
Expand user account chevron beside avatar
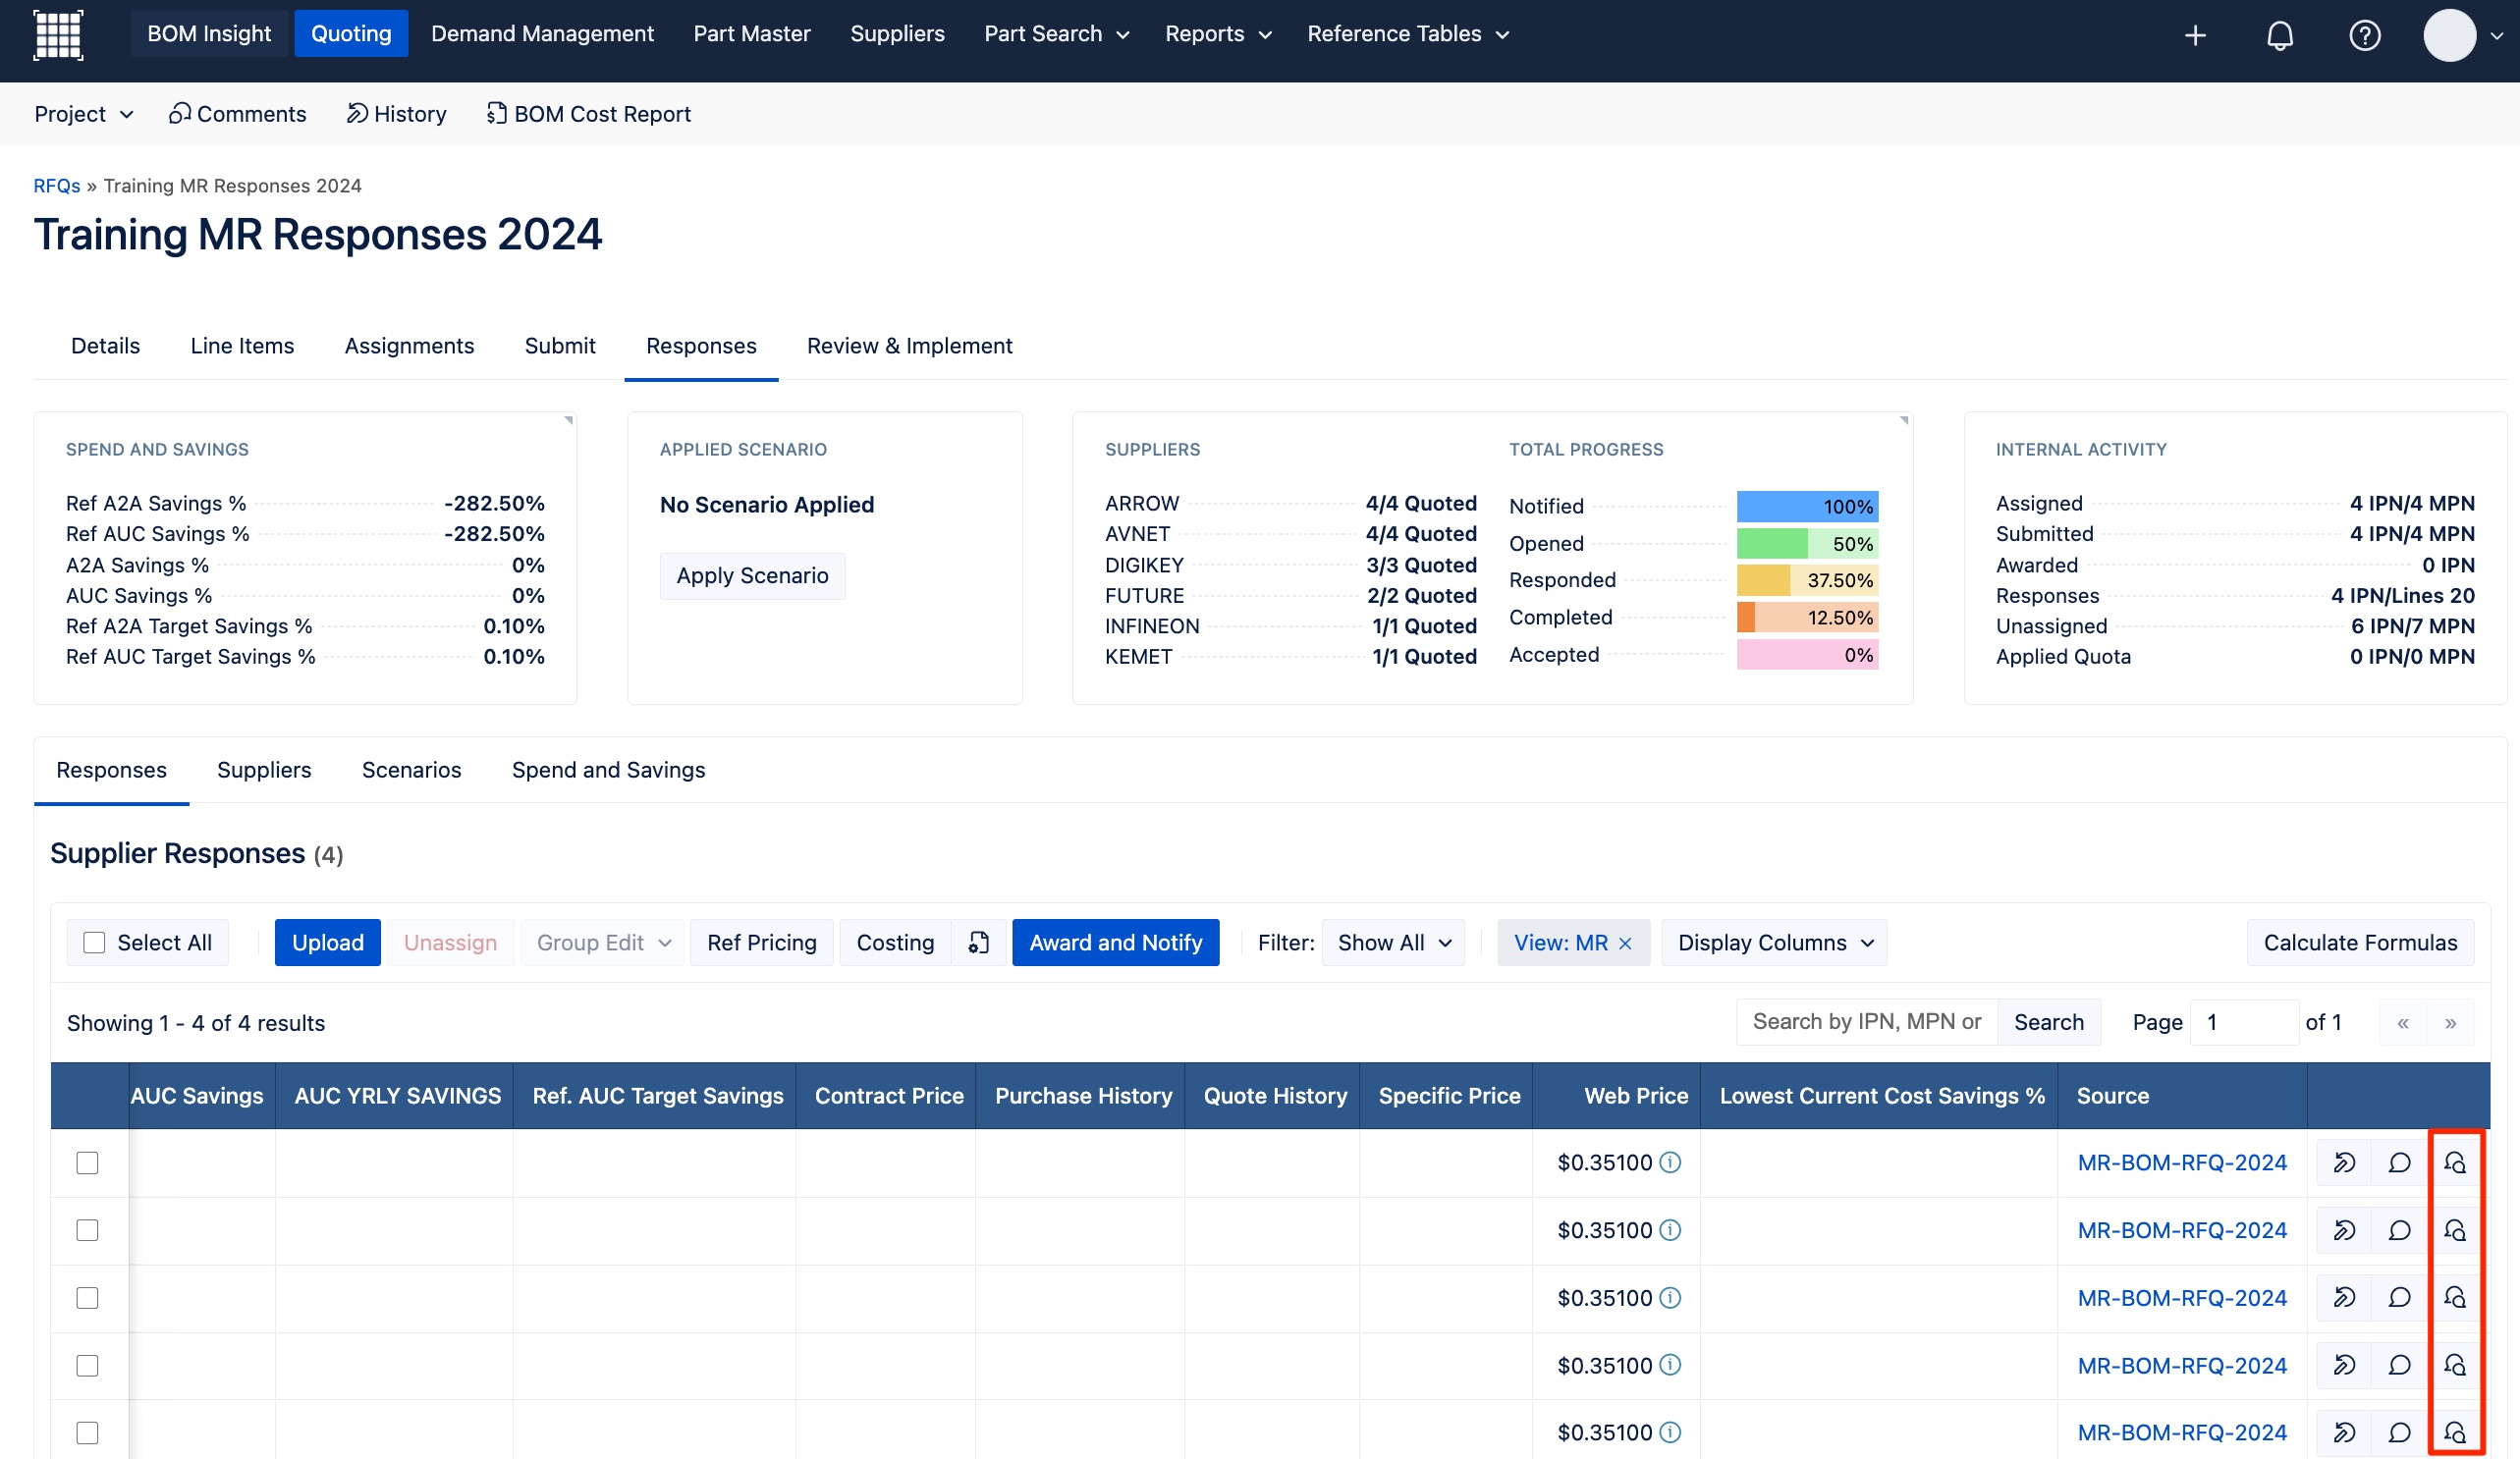pos(2496,36)
